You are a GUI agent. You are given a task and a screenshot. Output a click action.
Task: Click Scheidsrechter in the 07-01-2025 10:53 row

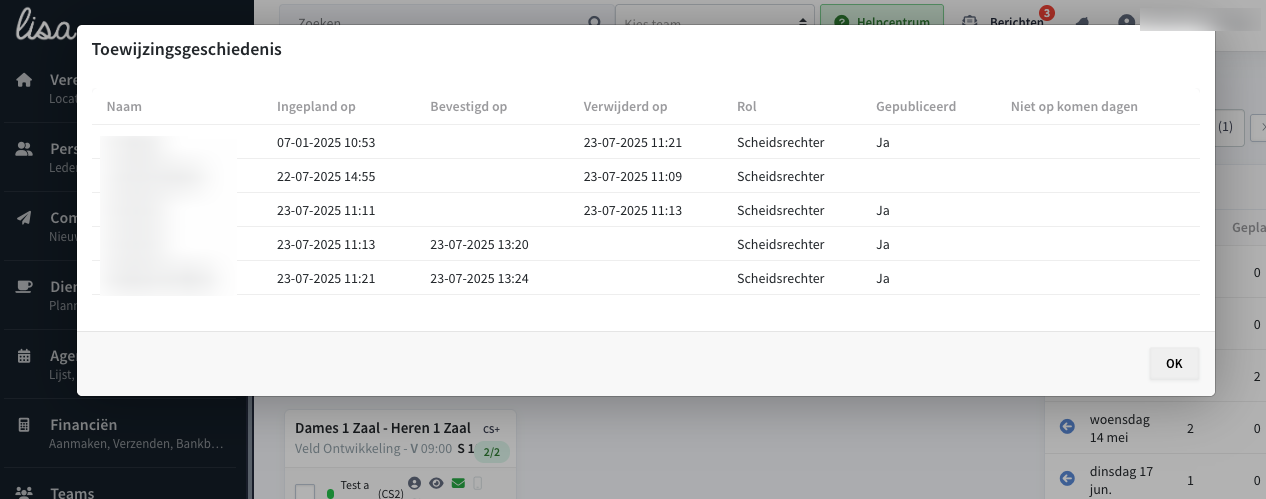[780, 143]
